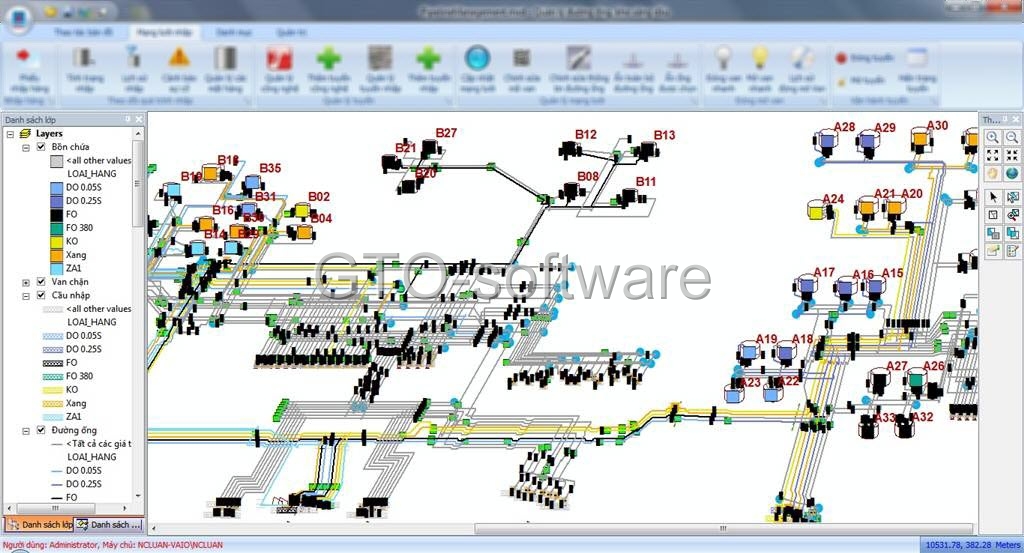Click the coordinates readout in status bar
Viewport: 1024px width, 553px height.
pos(972,545)
